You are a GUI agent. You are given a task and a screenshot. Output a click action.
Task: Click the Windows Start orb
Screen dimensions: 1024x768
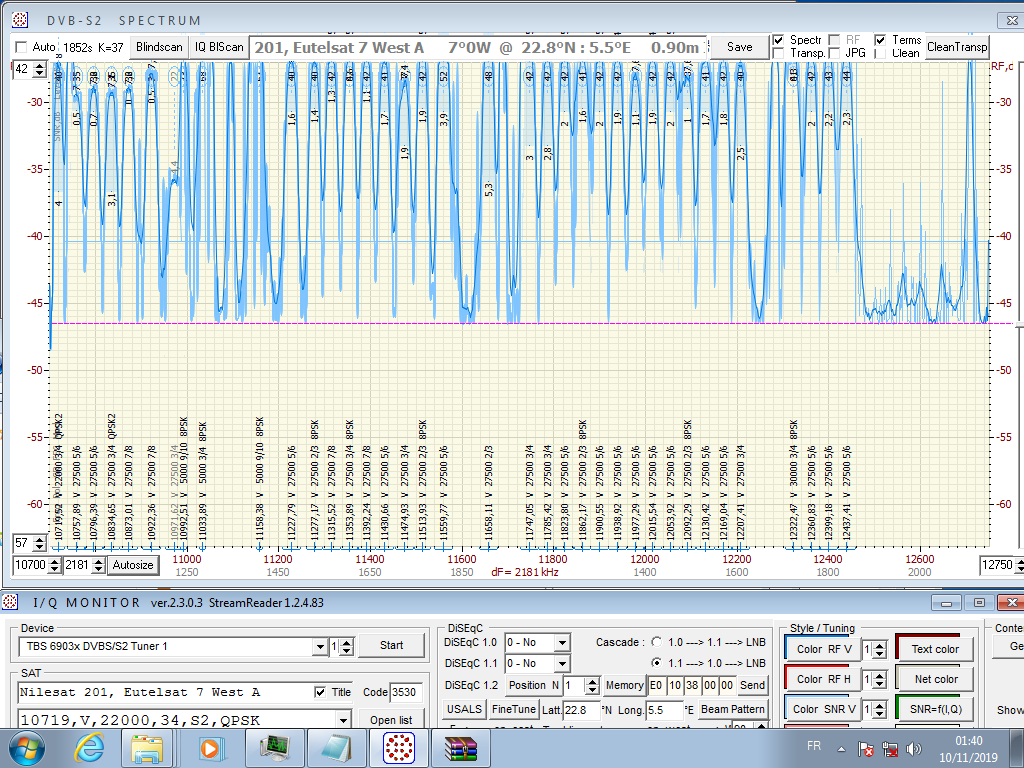click(x=26, y=747)
